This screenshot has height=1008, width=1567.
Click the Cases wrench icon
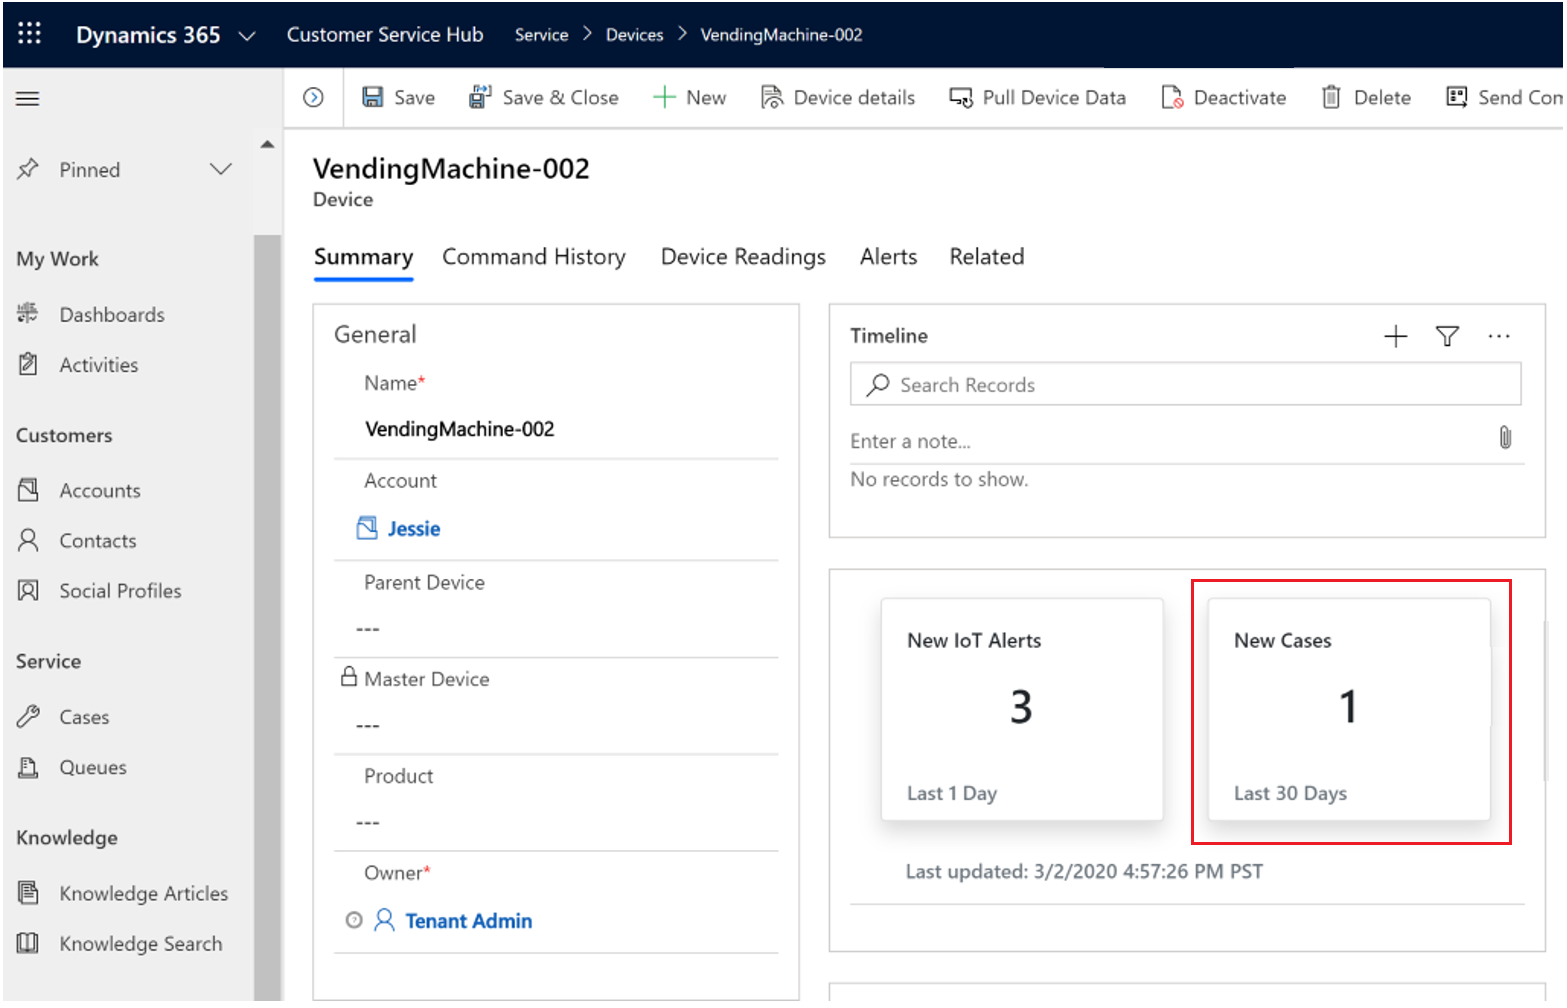(28, 716)
